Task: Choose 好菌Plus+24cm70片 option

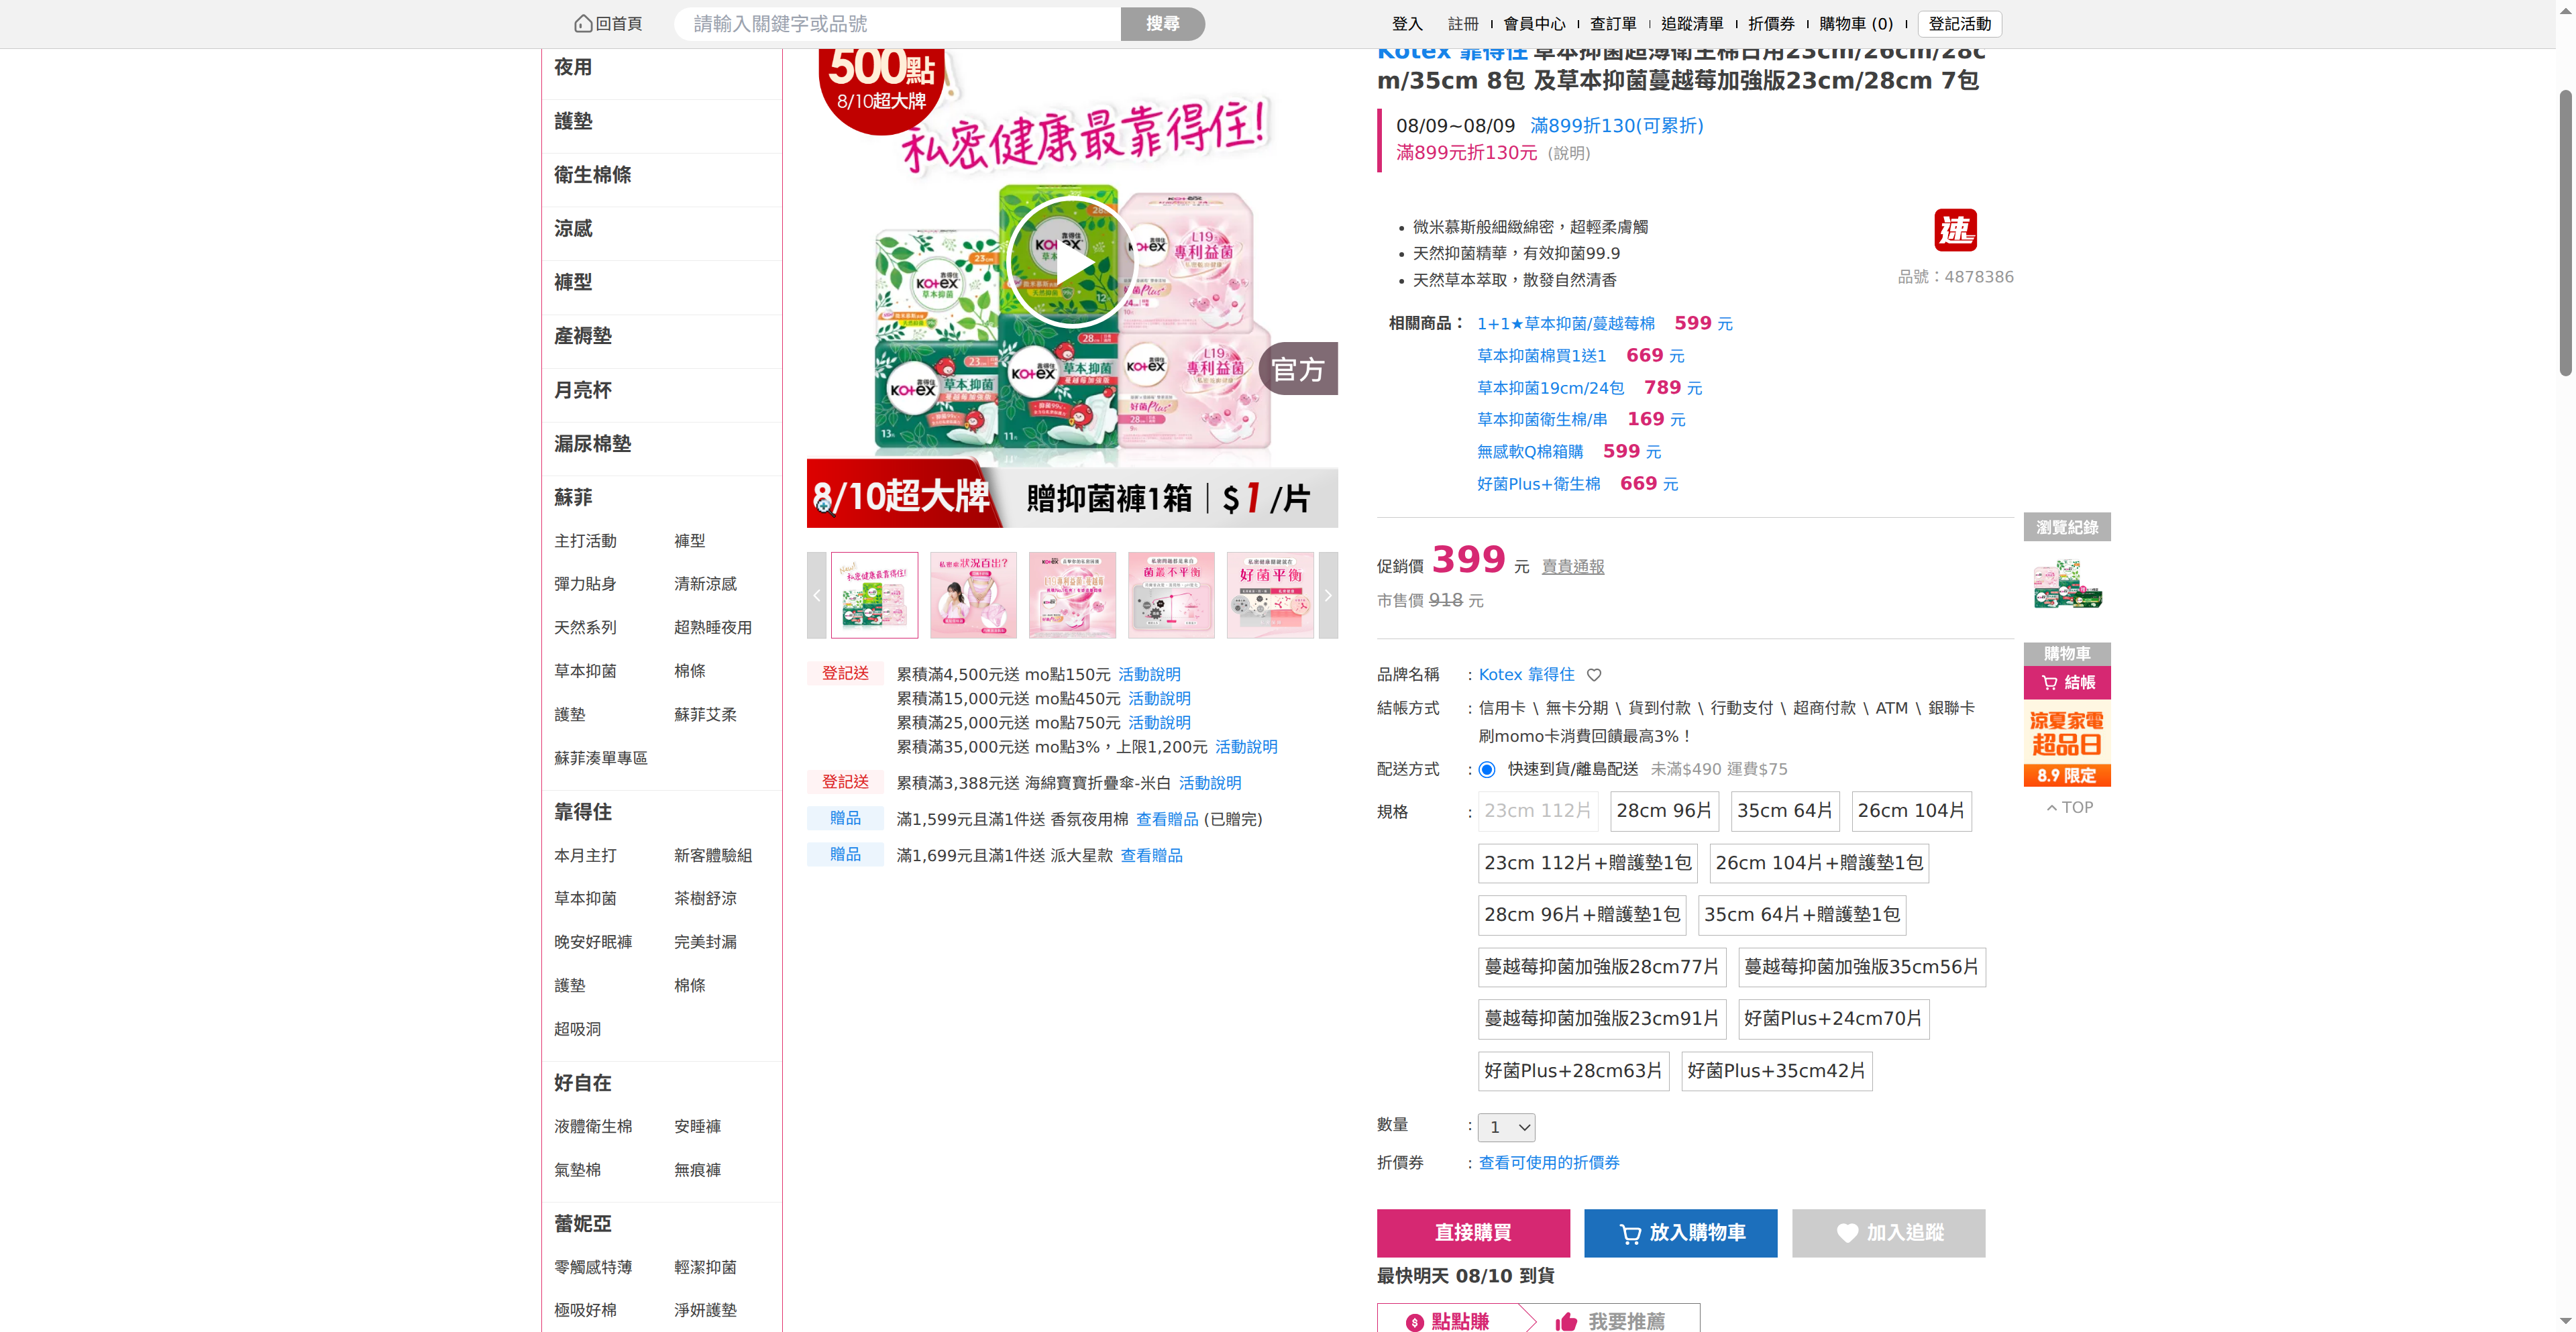Action: [x=1833, y=1019]
